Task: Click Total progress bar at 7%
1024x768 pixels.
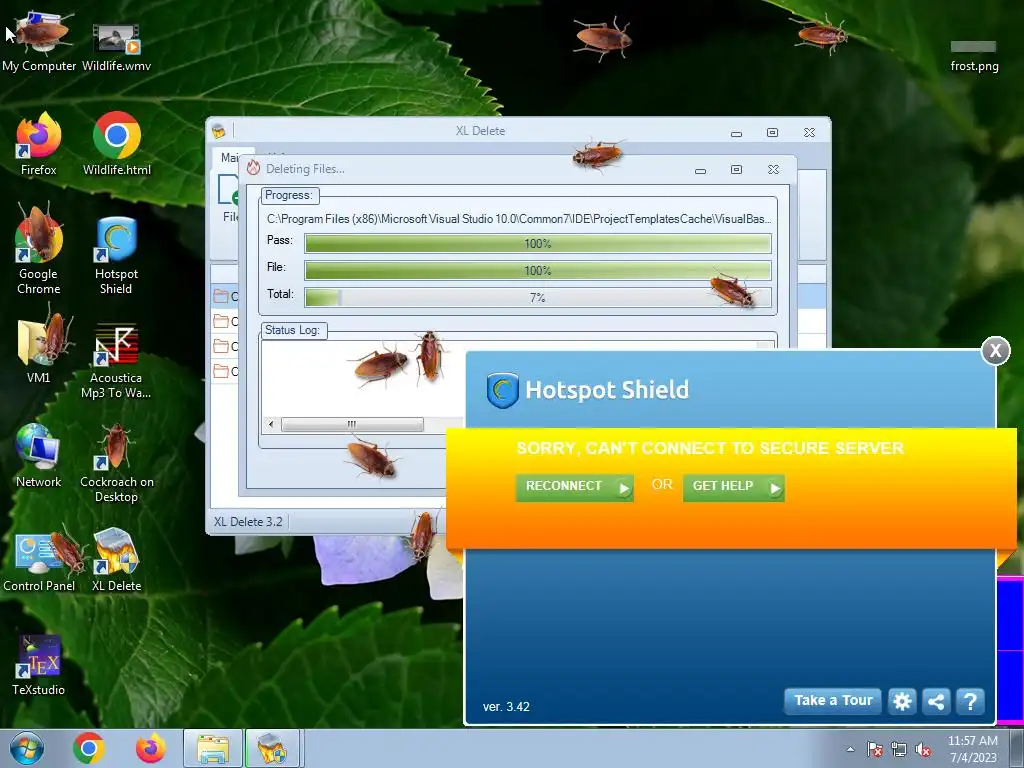Action: [x=537, y=298]
